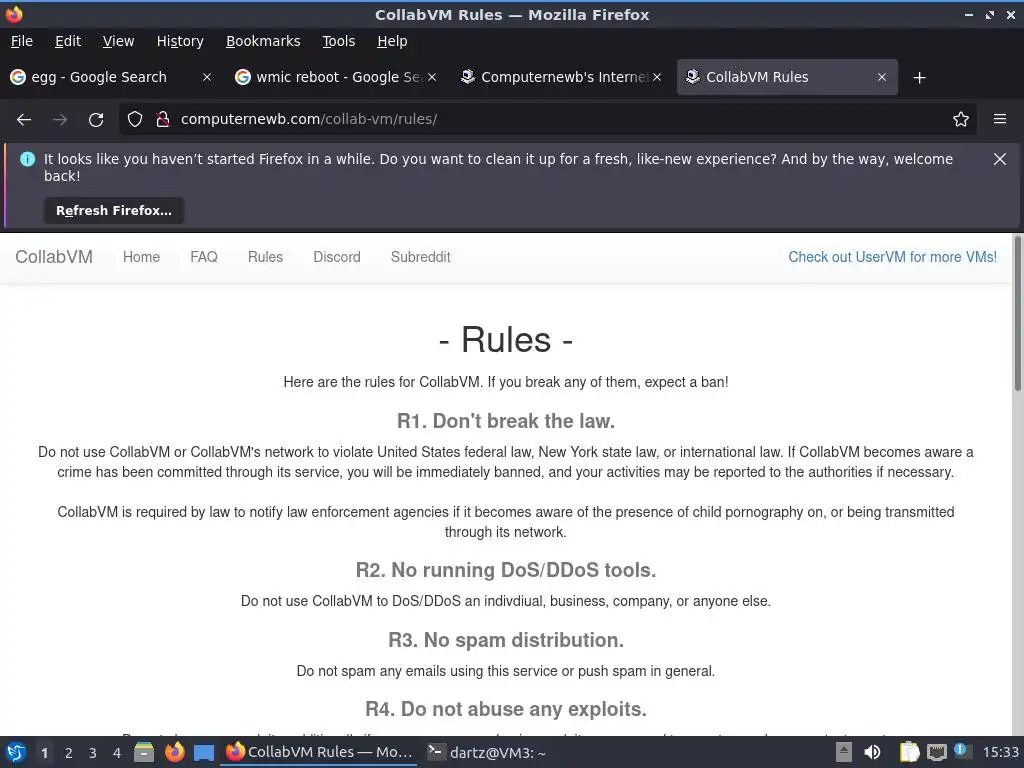Open the tracking protection shield icon
The image size is (1024, 768).
click(135, 119)
